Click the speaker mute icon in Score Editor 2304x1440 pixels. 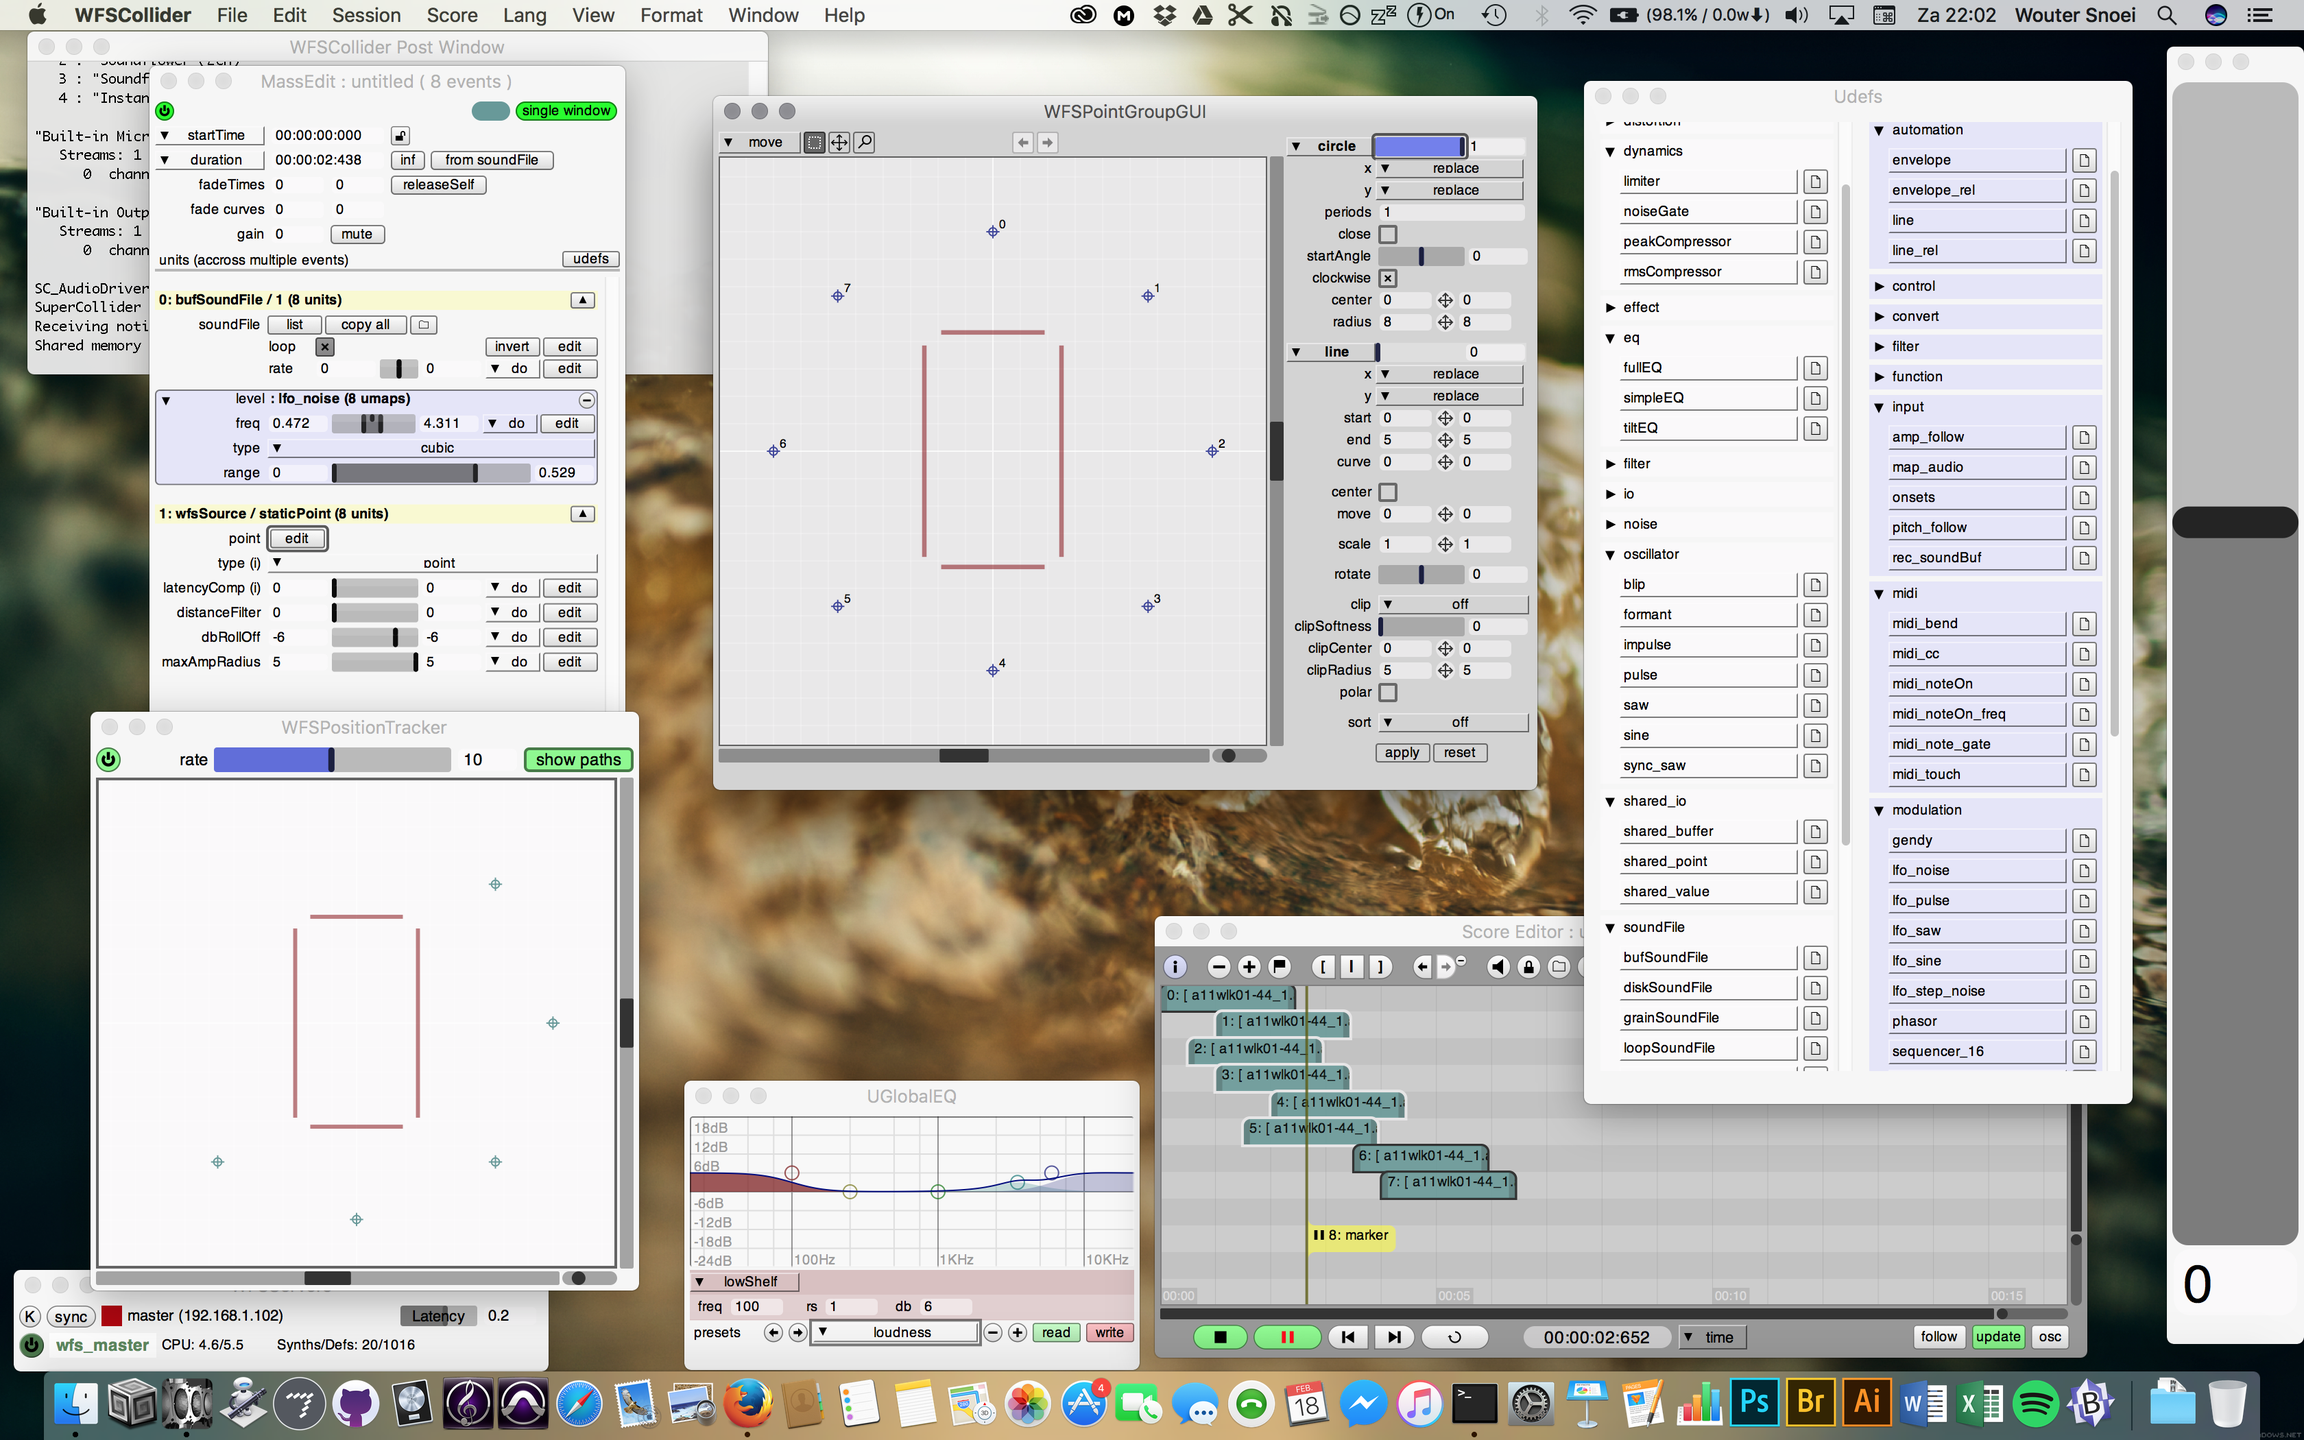point(1497,966)
